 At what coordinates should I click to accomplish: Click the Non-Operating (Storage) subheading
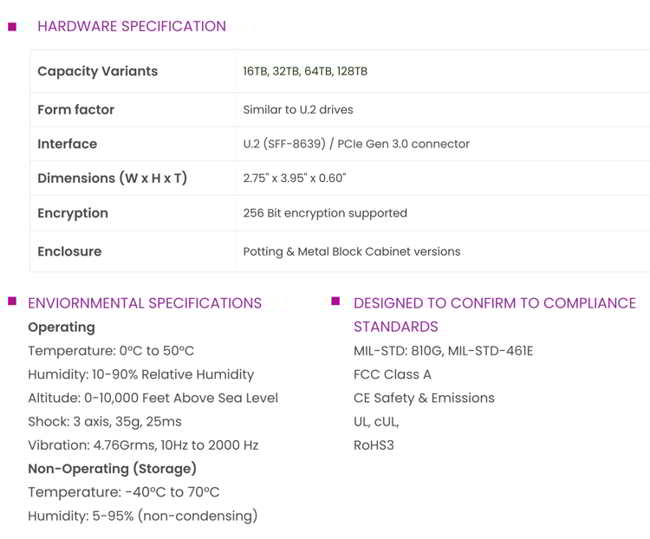coord(112,469)
